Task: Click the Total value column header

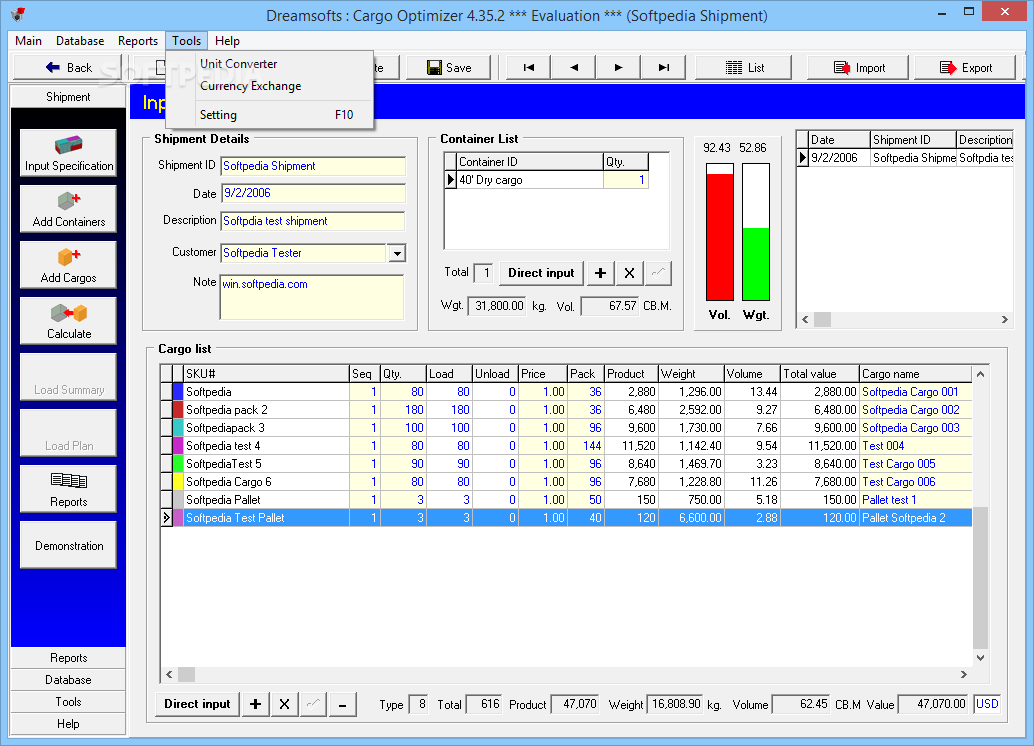Action: tap(820, 374)
